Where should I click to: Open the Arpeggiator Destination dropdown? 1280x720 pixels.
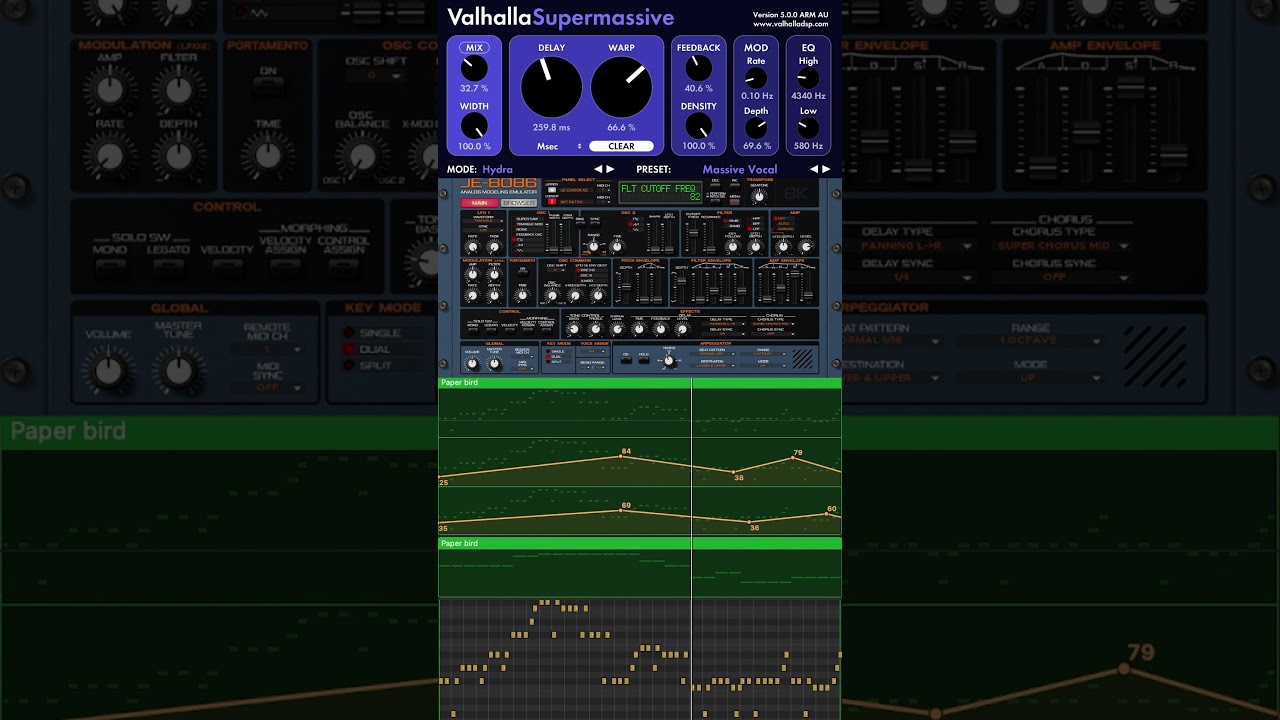(x=713, y=366)
